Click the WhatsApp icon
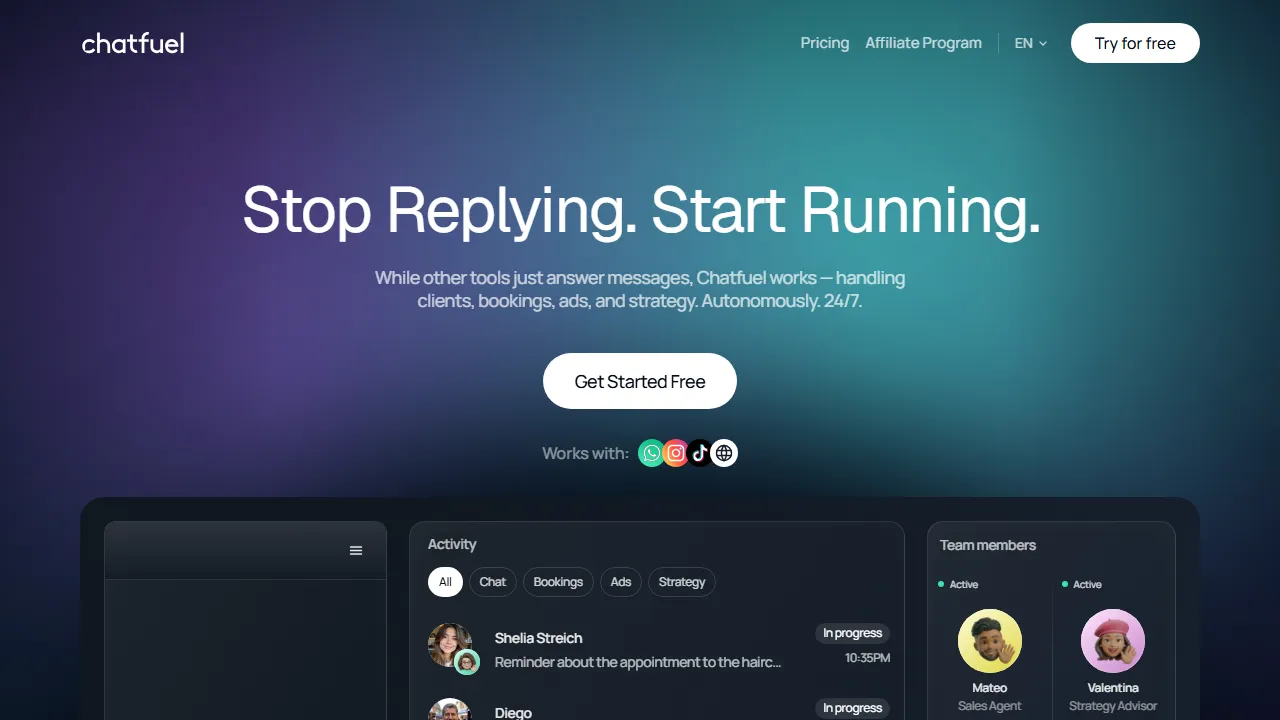 [652, 453]
